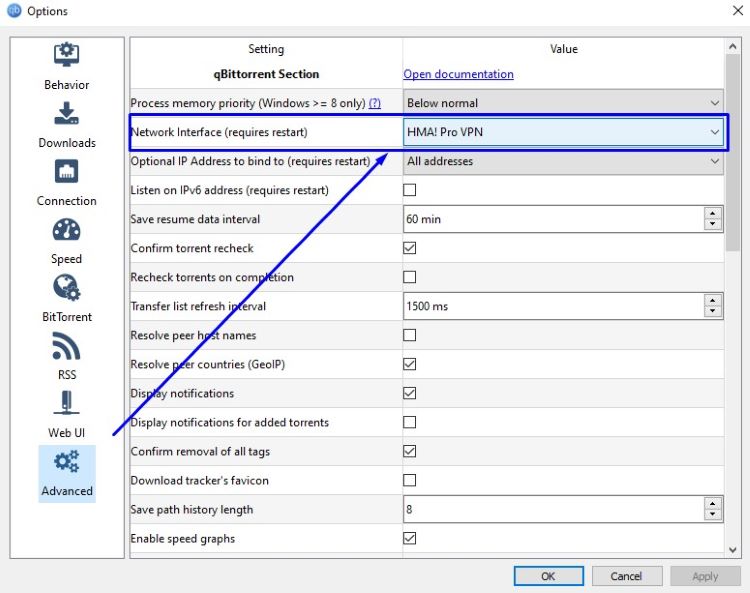Decrease Transfer list refresh interval
The width and height of the screenshot is (750, 593).
(x=713, y=311)
